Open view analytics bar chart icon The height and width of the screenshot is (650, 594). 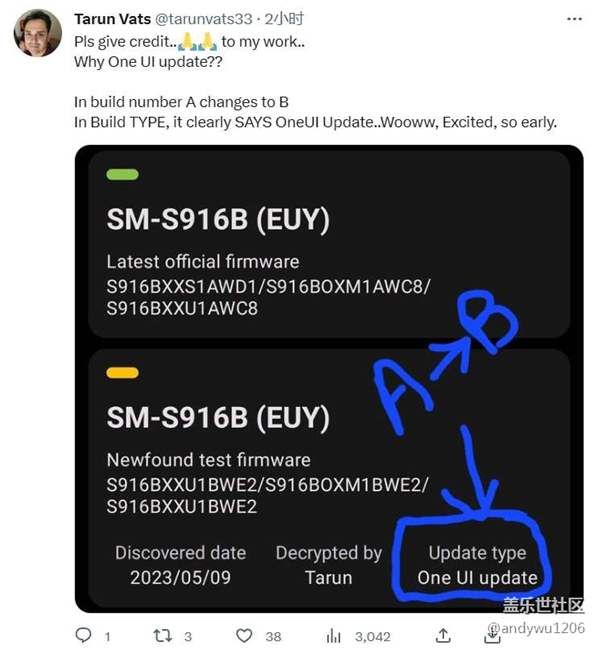[334, 635]
